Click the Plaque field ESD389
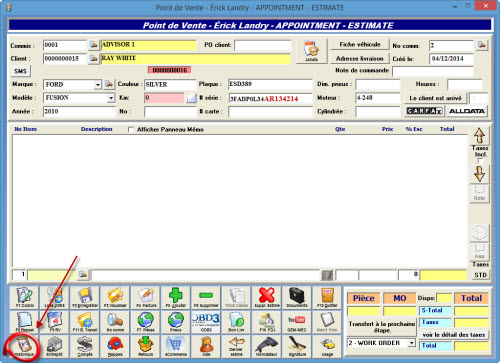 pyautogui.click(x=270, y=84)
